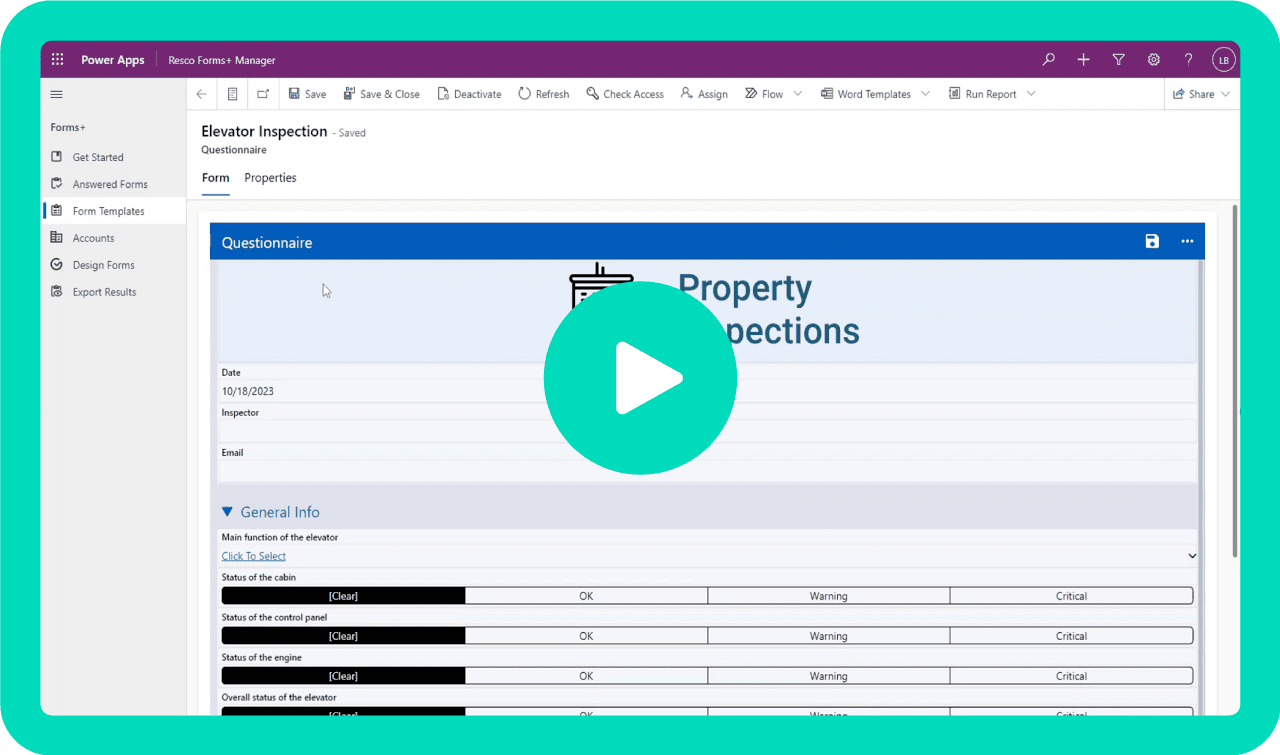Click the help question mark icon
The image size is (1280, 755).
tap(1188, 60)
